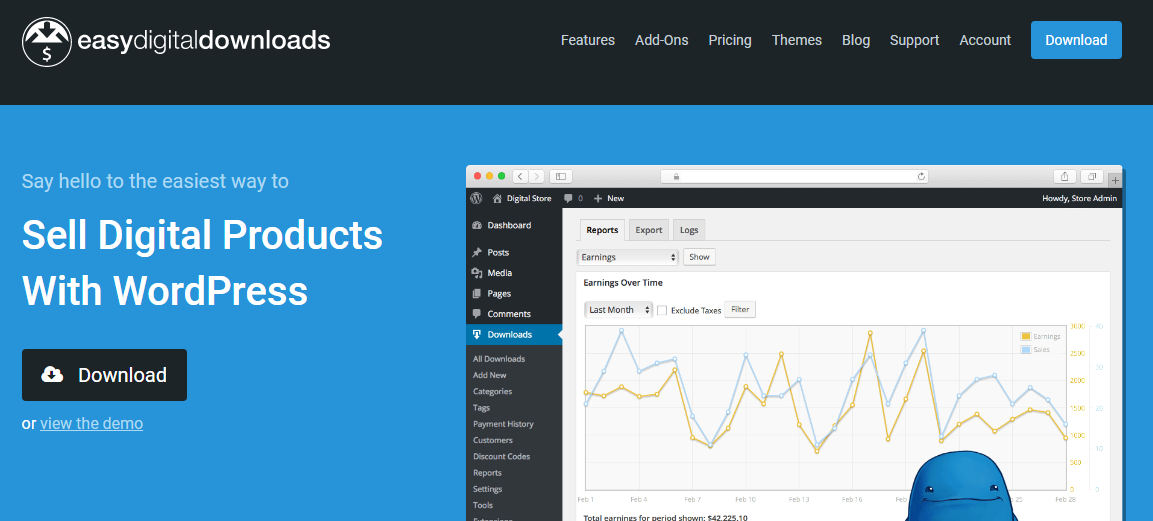Click the WordPress logo in admin bar
This screenshot has width=1153, height=521.
click(x=476, y=198)
